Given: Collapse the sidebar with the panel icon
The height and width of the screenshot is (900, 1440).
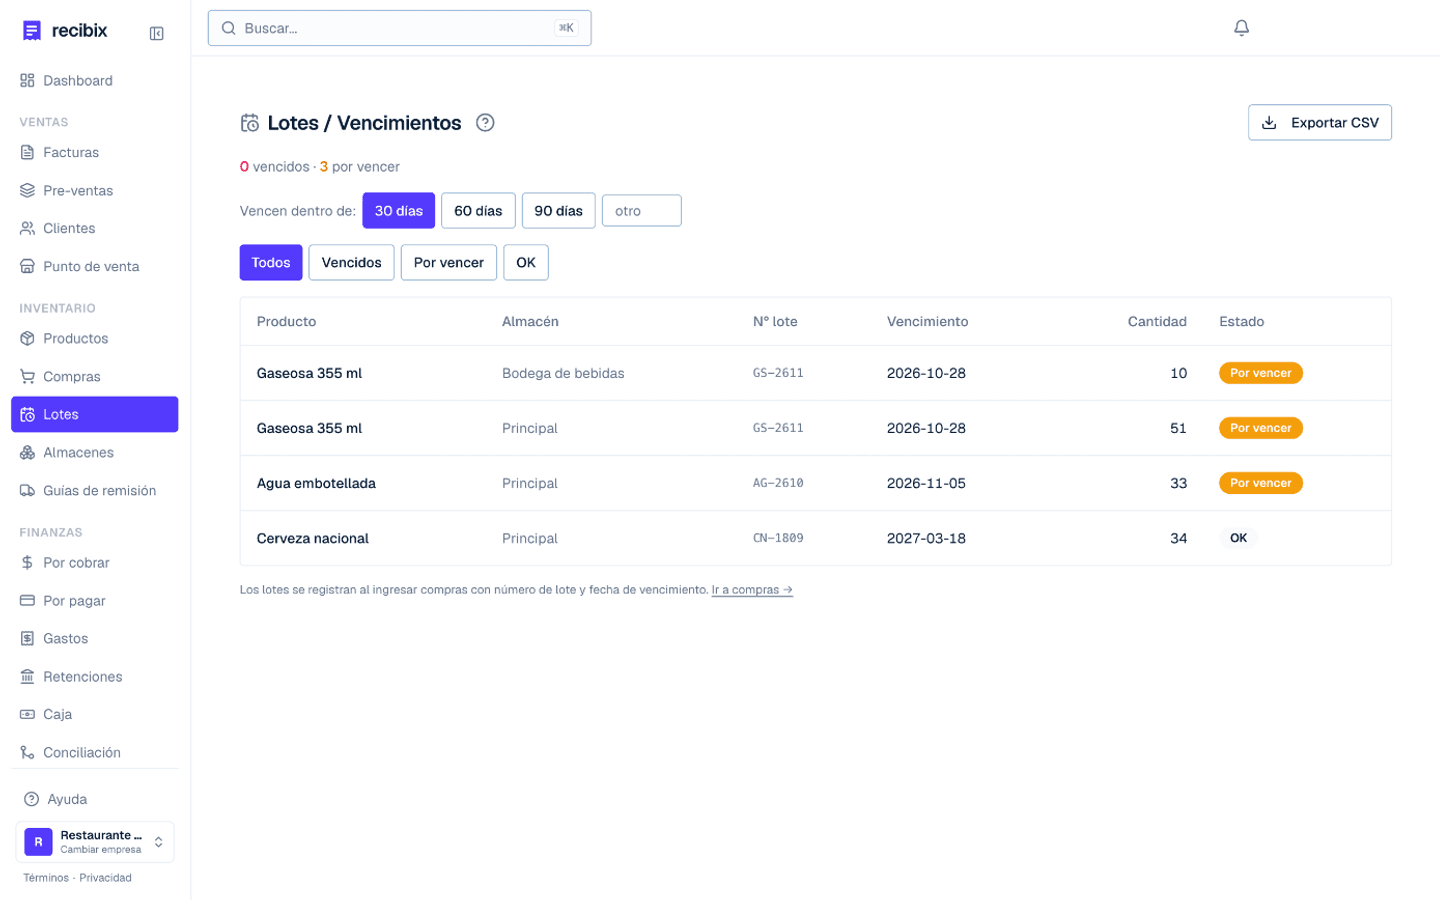Looking at the screenshot, I should pyautogui.click(x=157, y=33).
